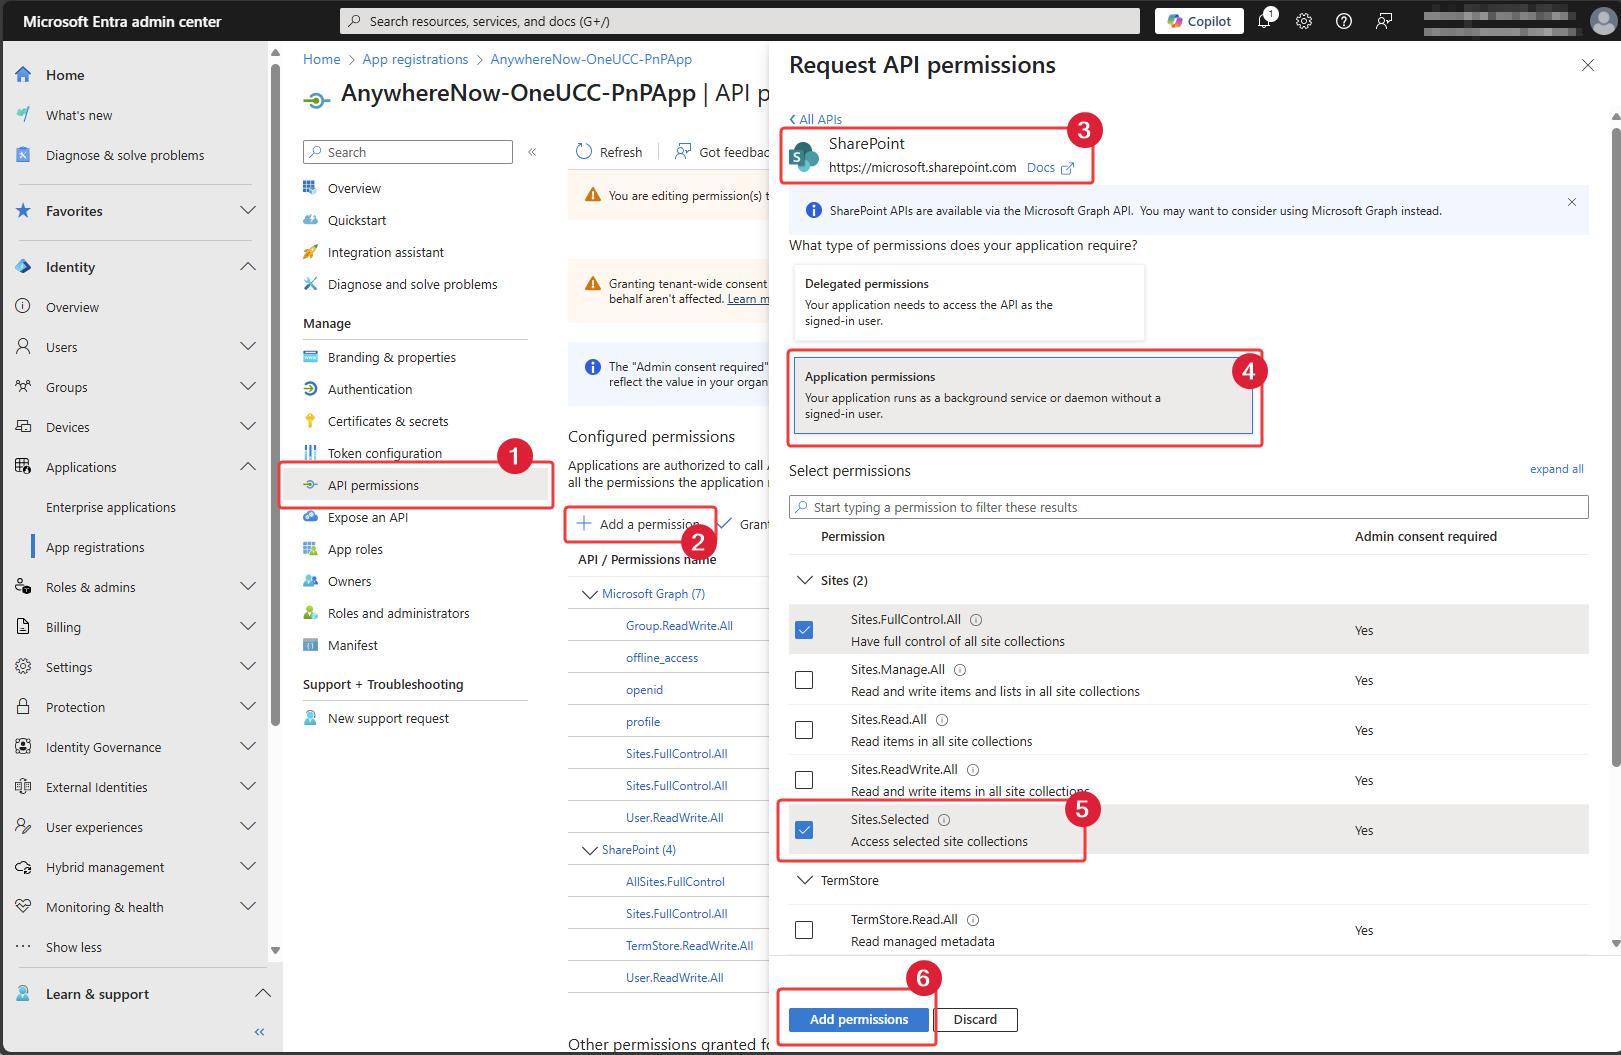Click Devices icon in sidebar

[x=23, y=427]
